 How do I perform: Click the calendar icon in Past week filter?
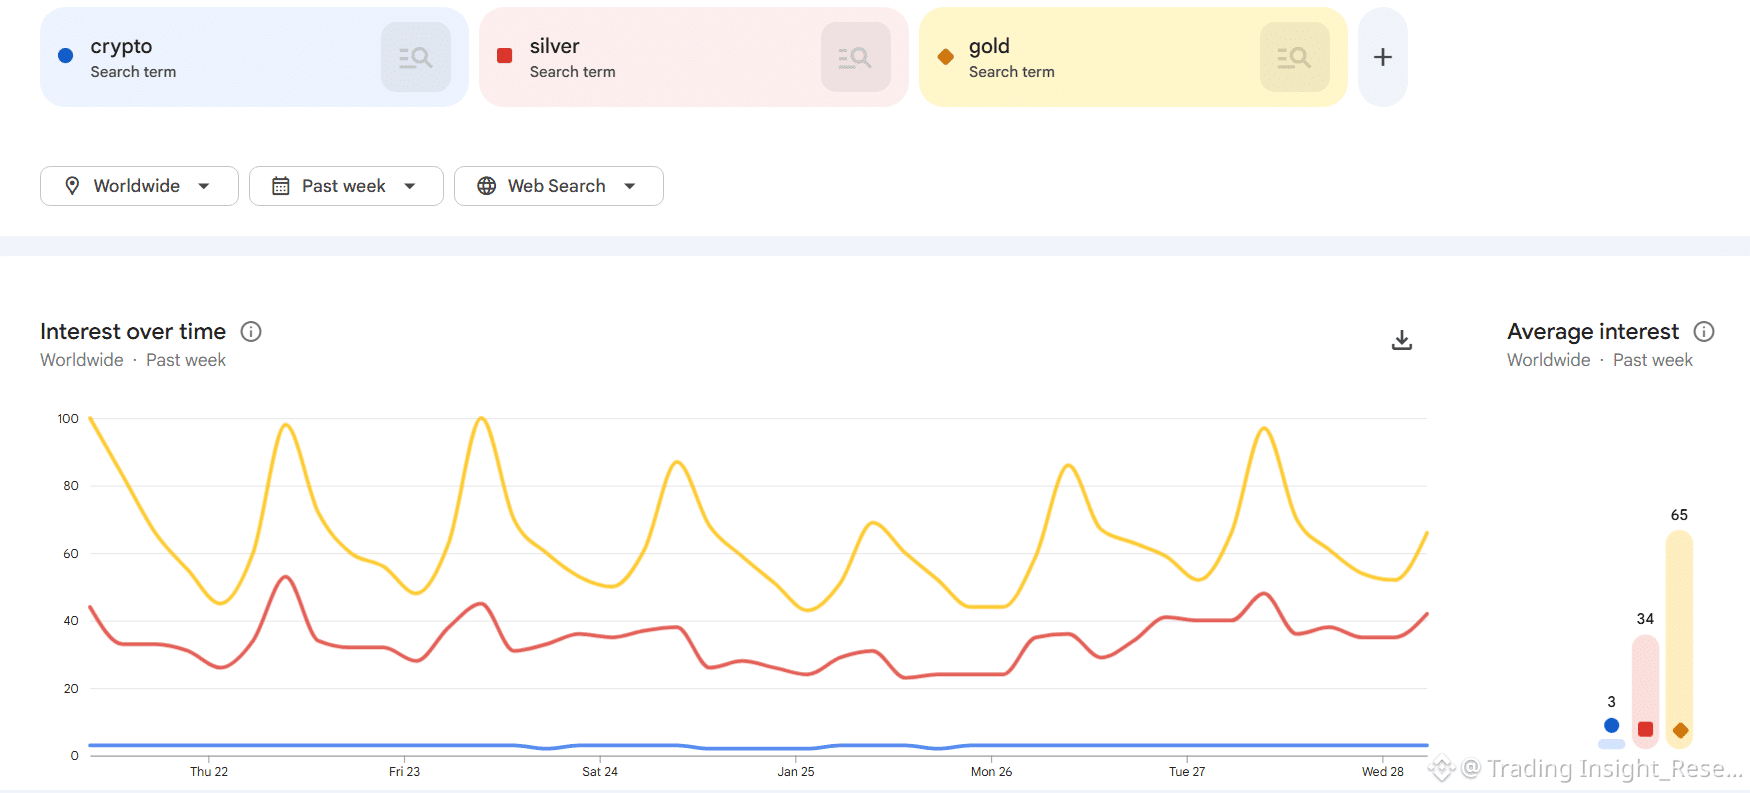click(281, 186)
